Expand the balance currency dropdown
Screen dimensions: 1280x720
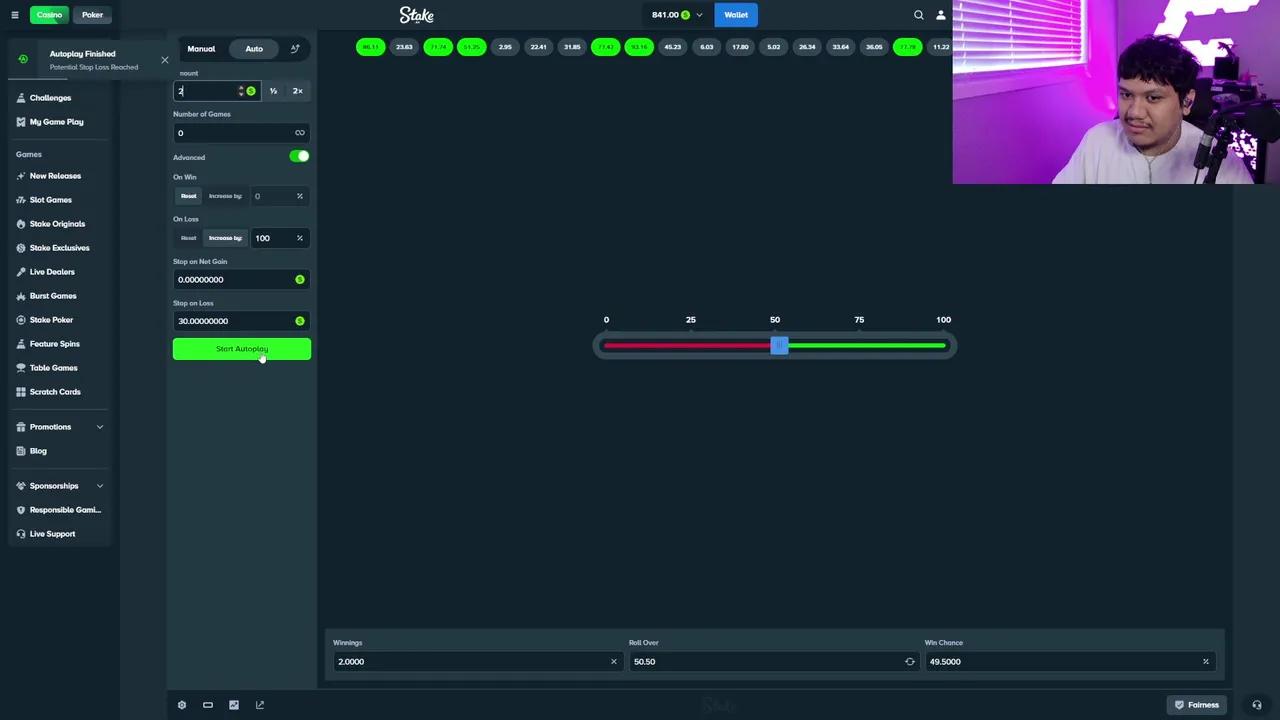pyautogui.click(x=699, y=15)
